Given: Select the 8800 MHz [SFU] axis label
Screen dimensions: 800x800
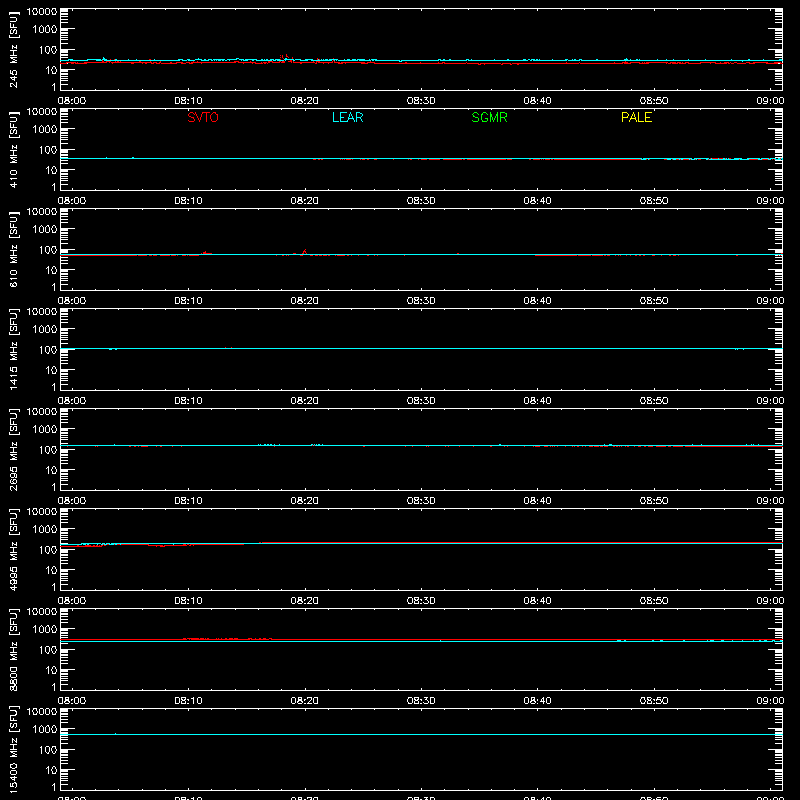Looking at the screenshot, I should click(13, 649).
